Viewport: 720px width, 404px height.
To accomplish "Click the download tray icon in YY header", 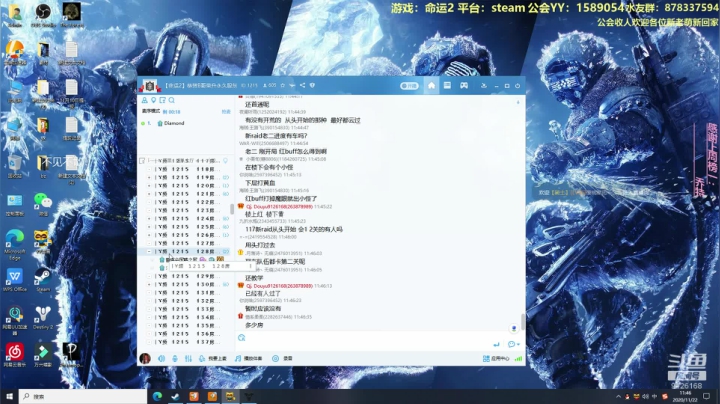I will 484,86.
